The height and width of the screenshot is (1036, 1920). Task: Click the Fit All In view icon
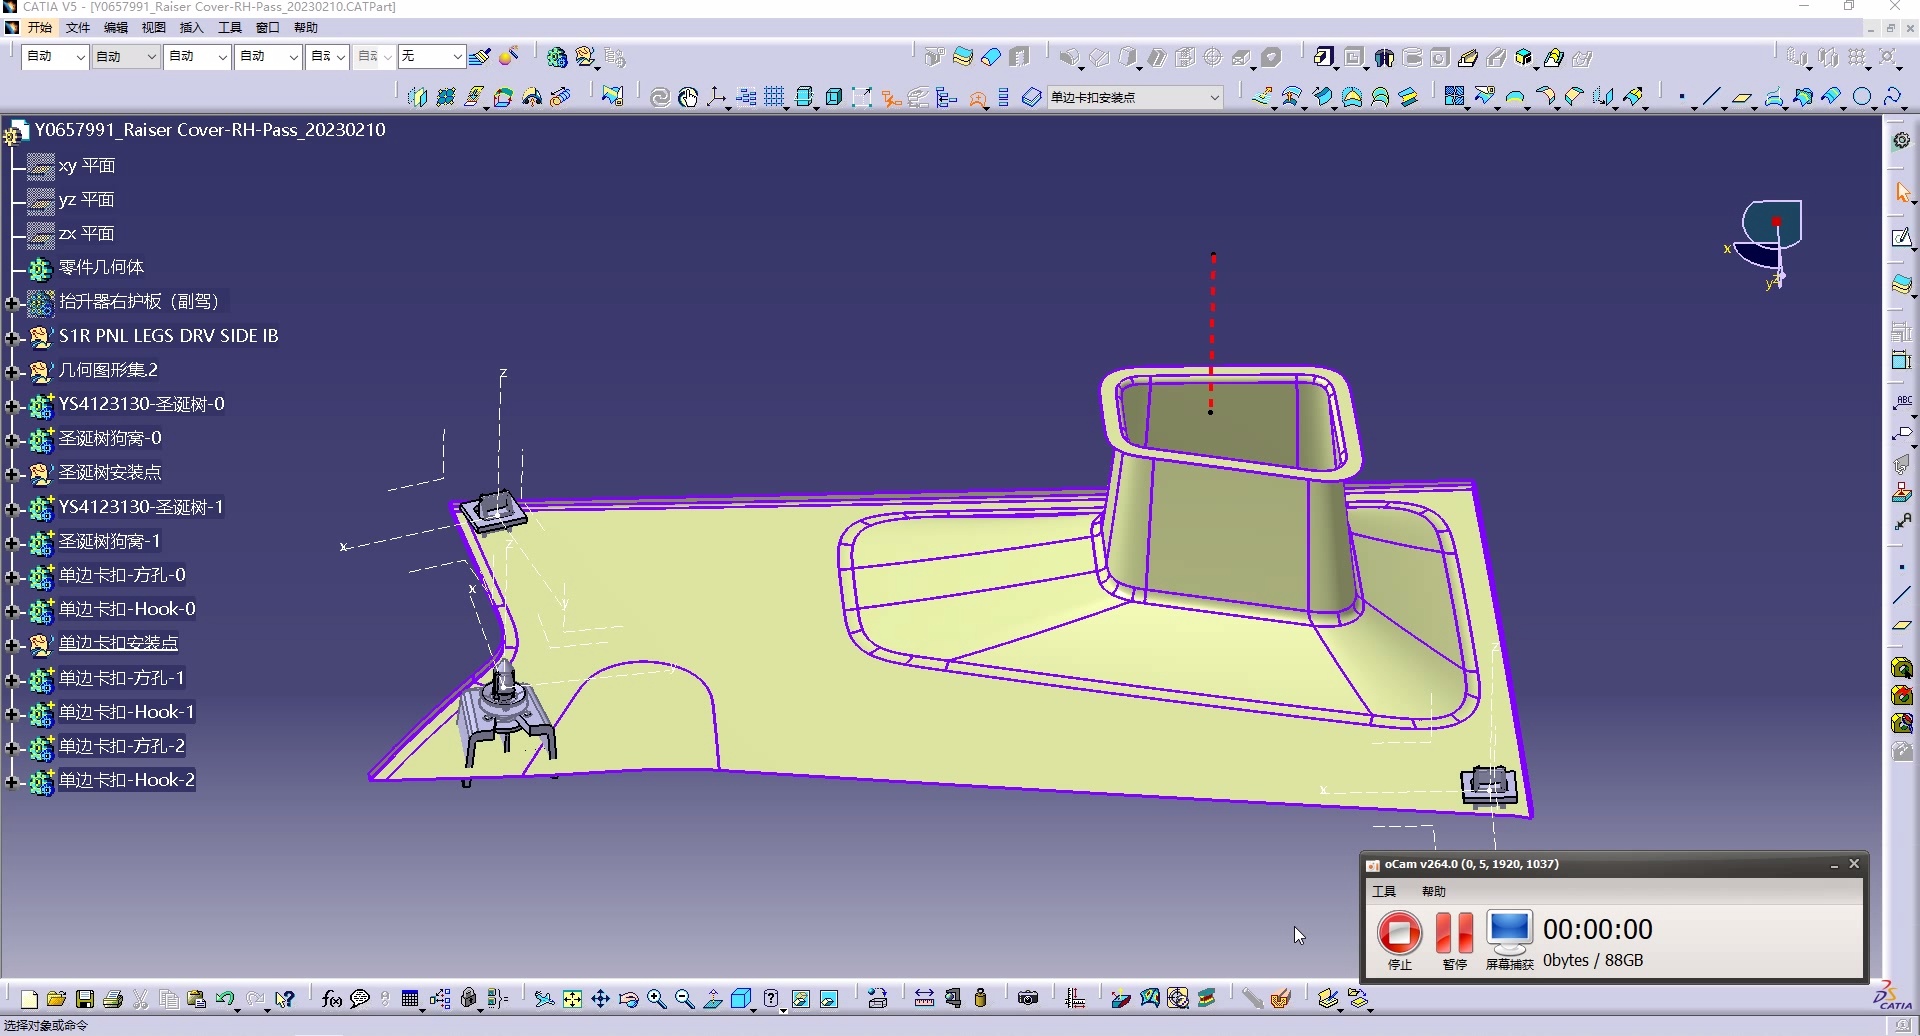coord(572,999)
